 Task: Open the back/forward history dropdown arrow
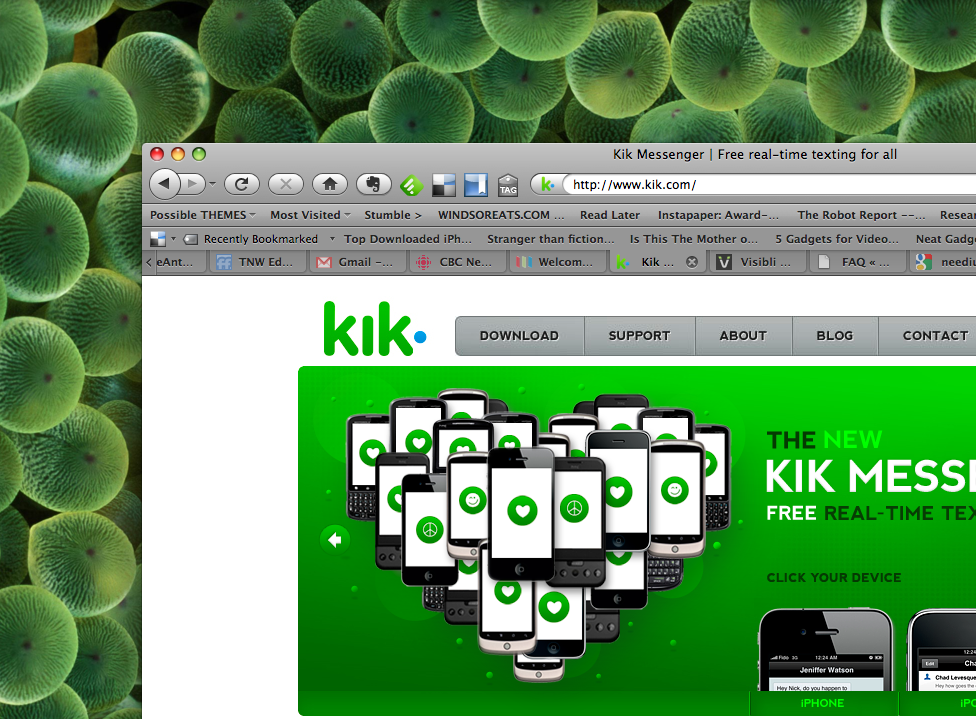tap(212, 184)
